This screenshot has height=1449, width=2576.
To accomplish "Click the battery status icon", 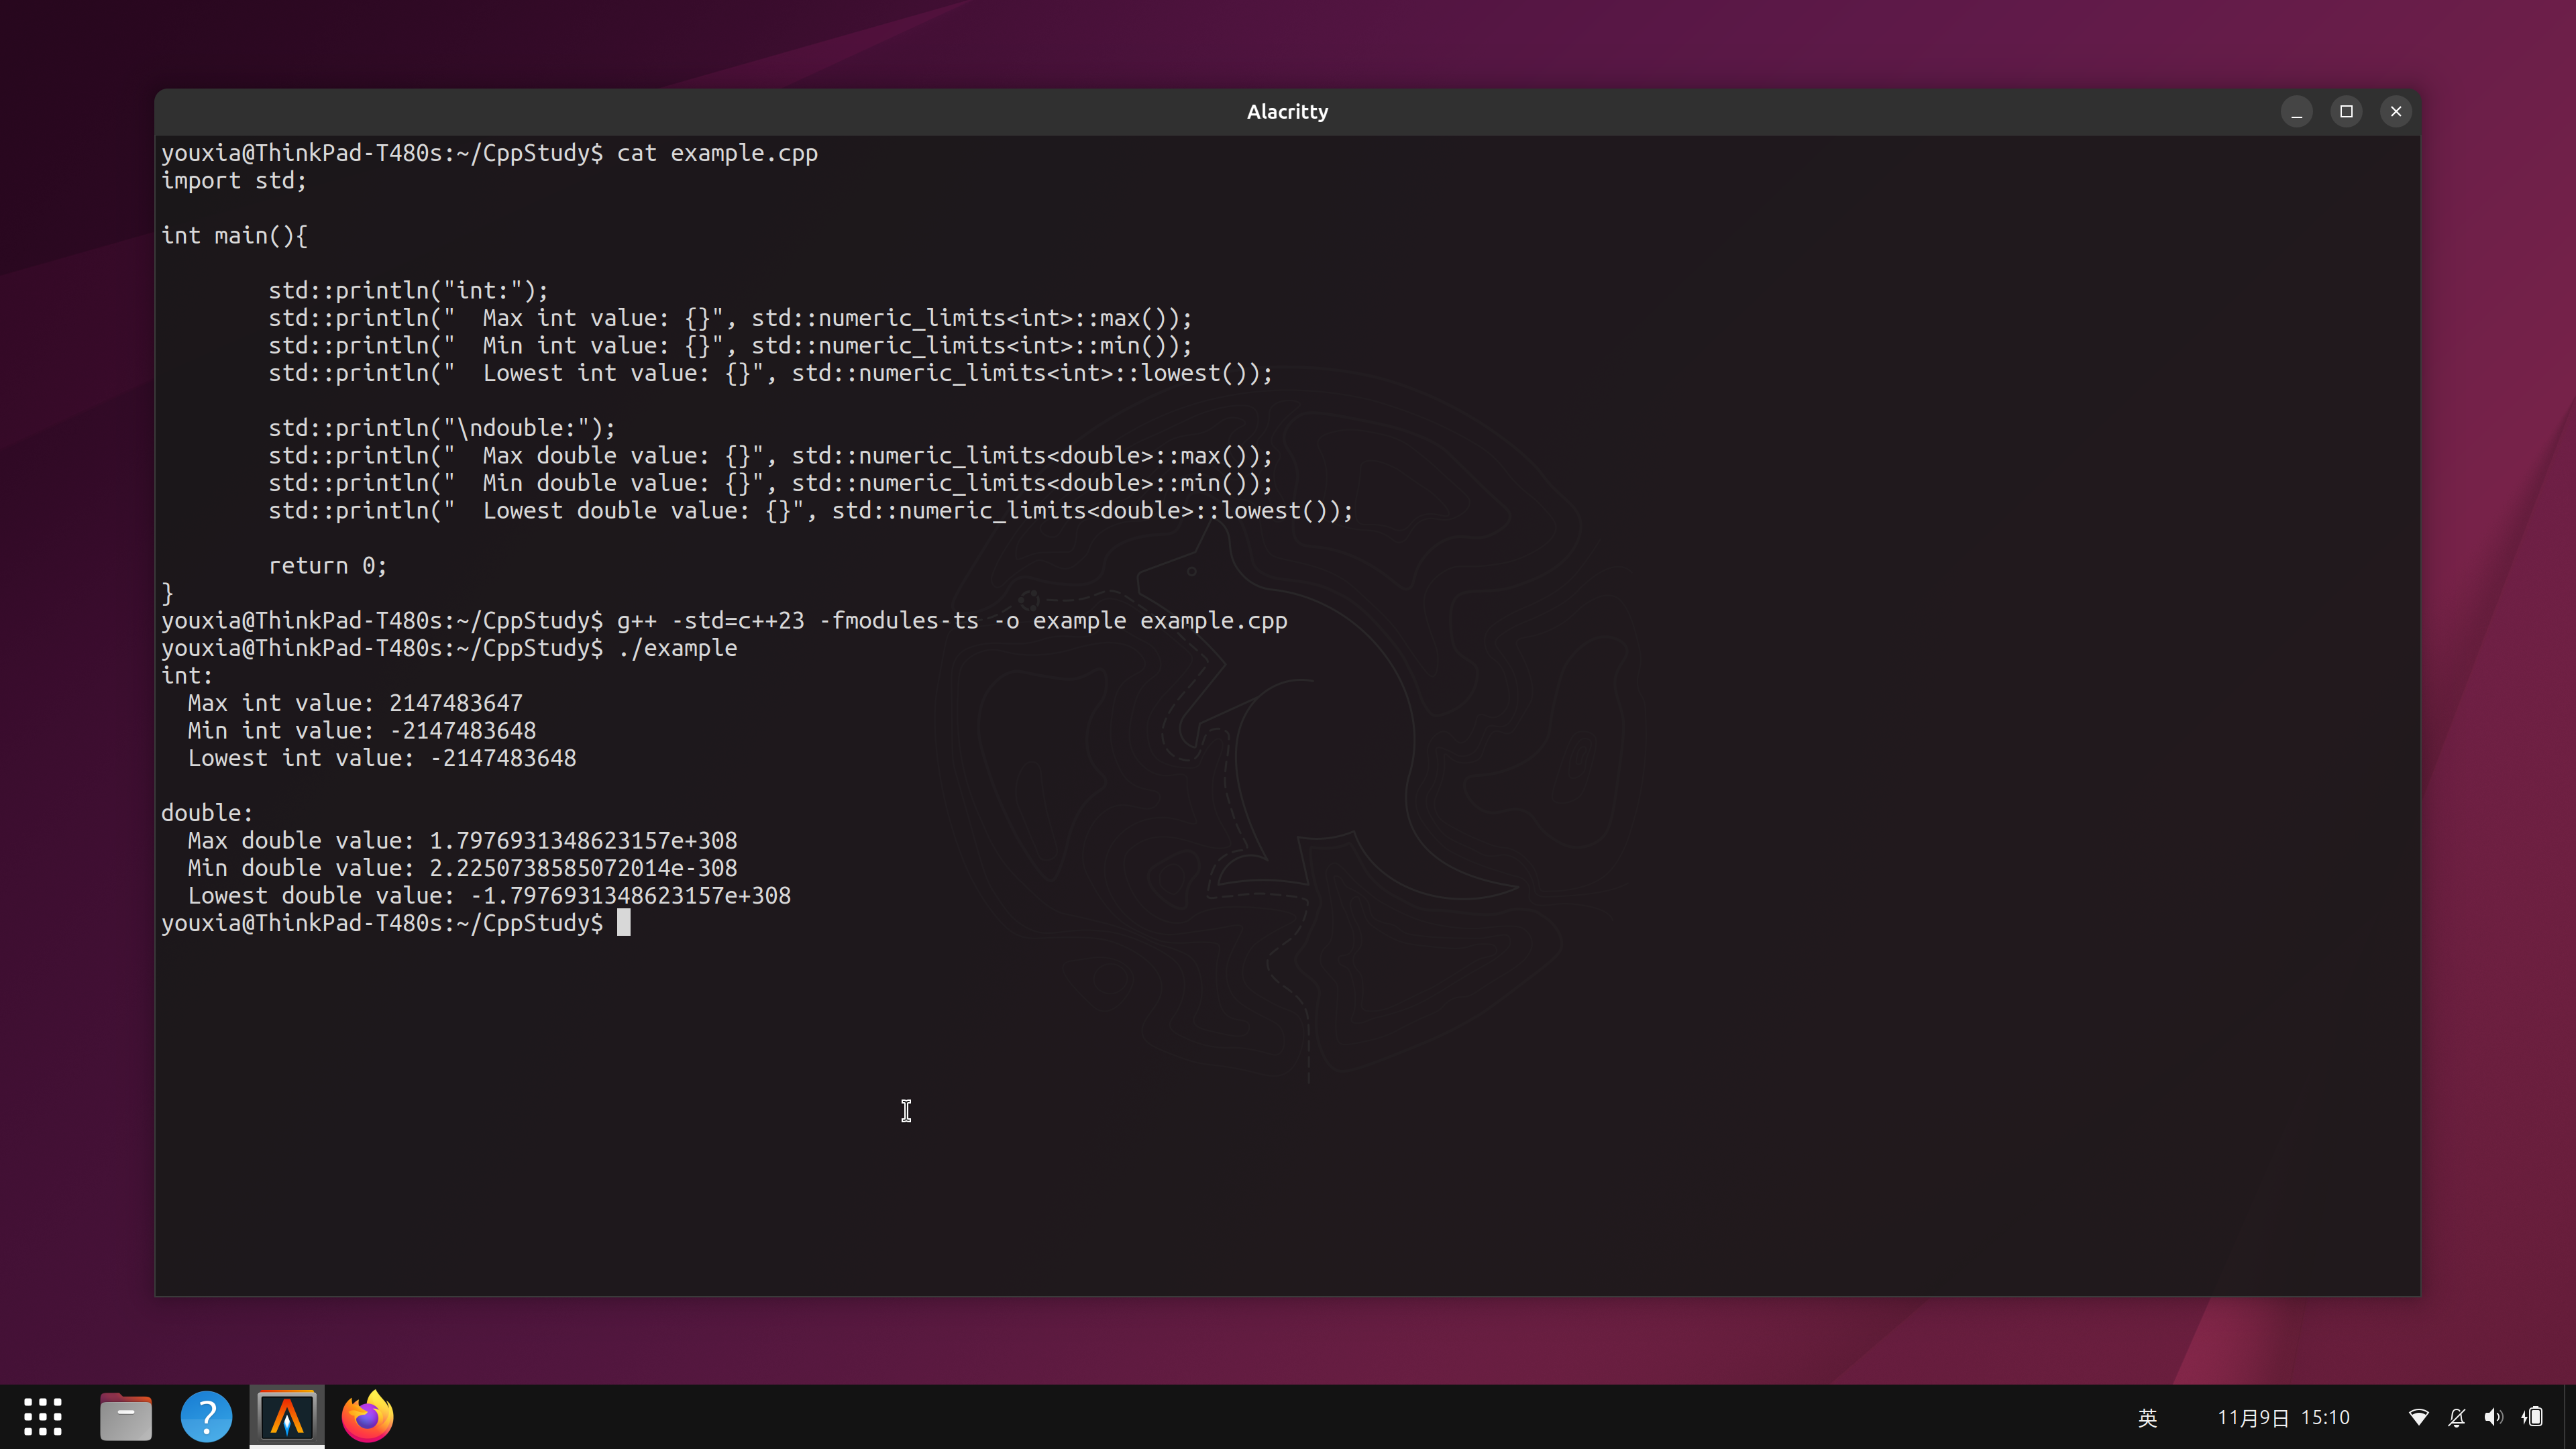I will [x=2532, y=1418].
